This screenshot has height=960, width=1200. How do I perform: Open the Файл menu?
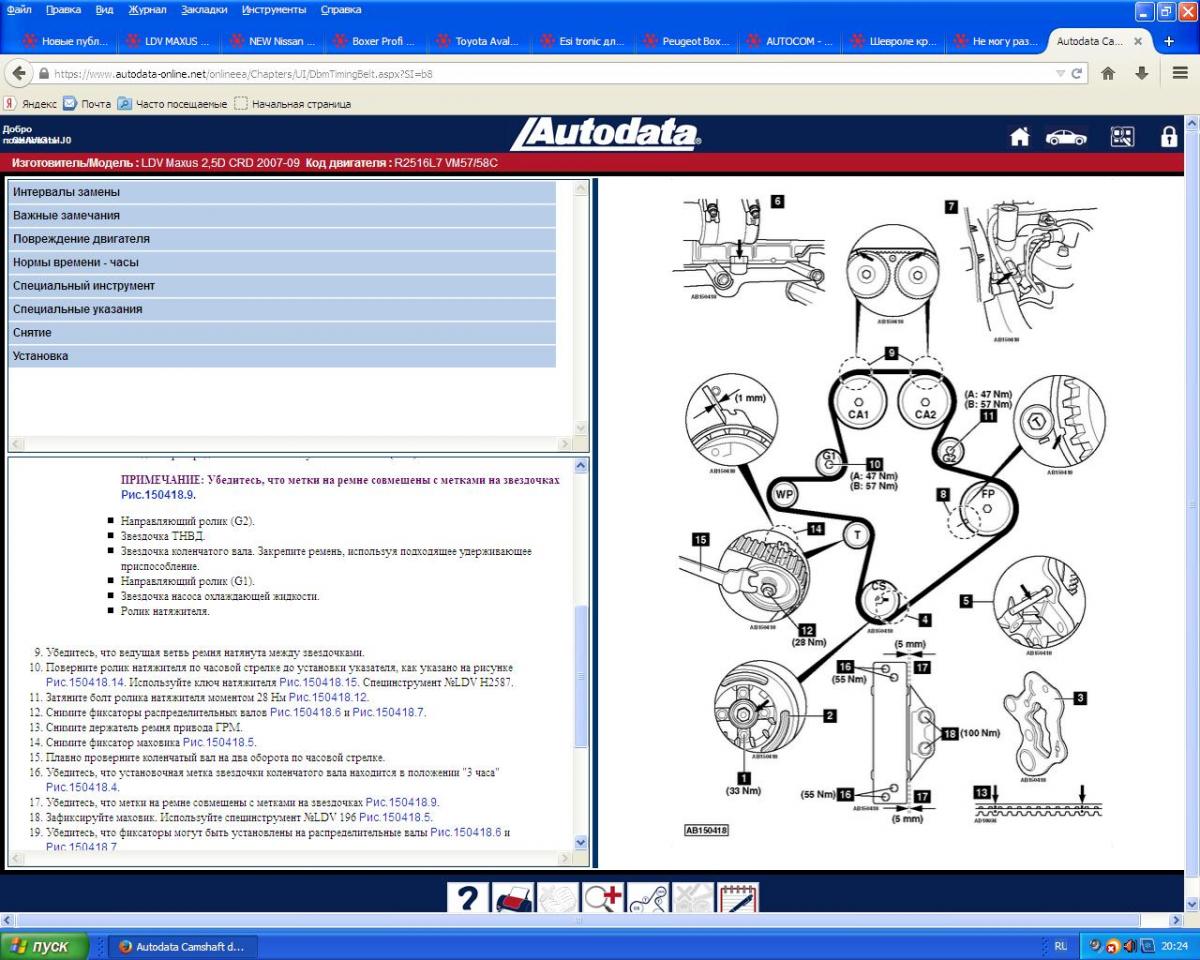(19, 10)
